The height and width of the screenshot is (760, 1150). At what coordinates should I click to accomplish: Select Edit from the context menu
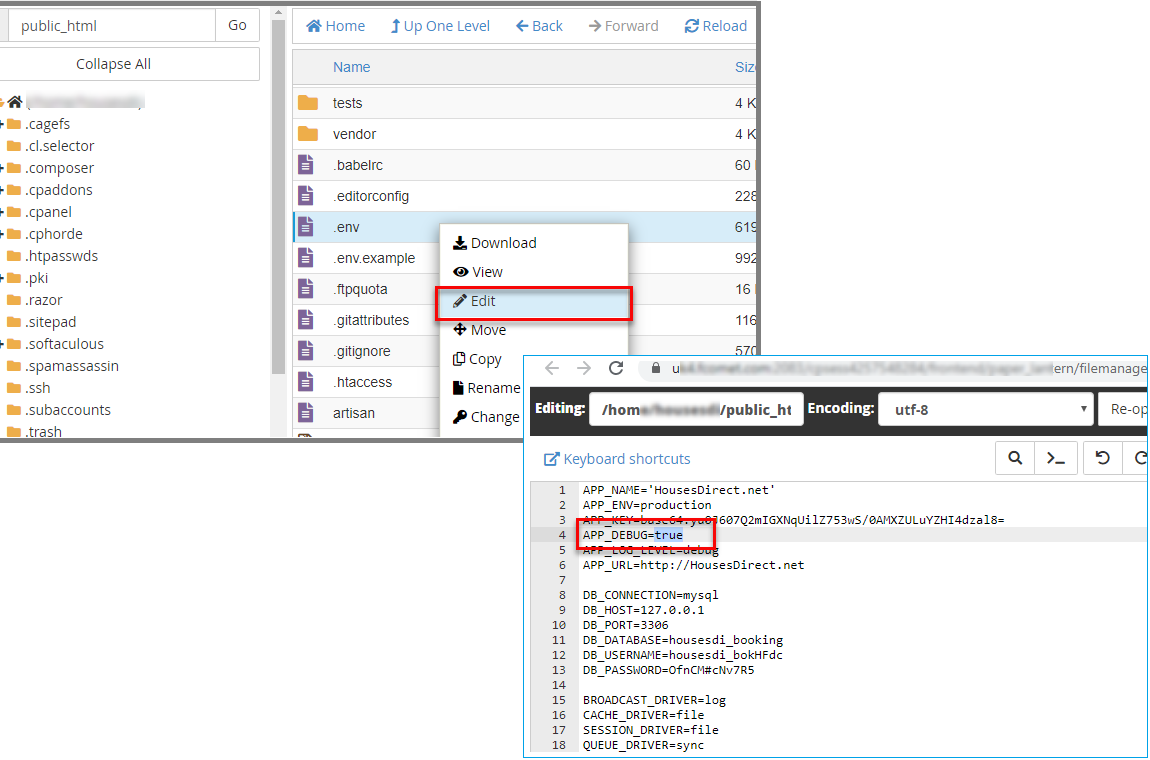click(x=483, y=301)
